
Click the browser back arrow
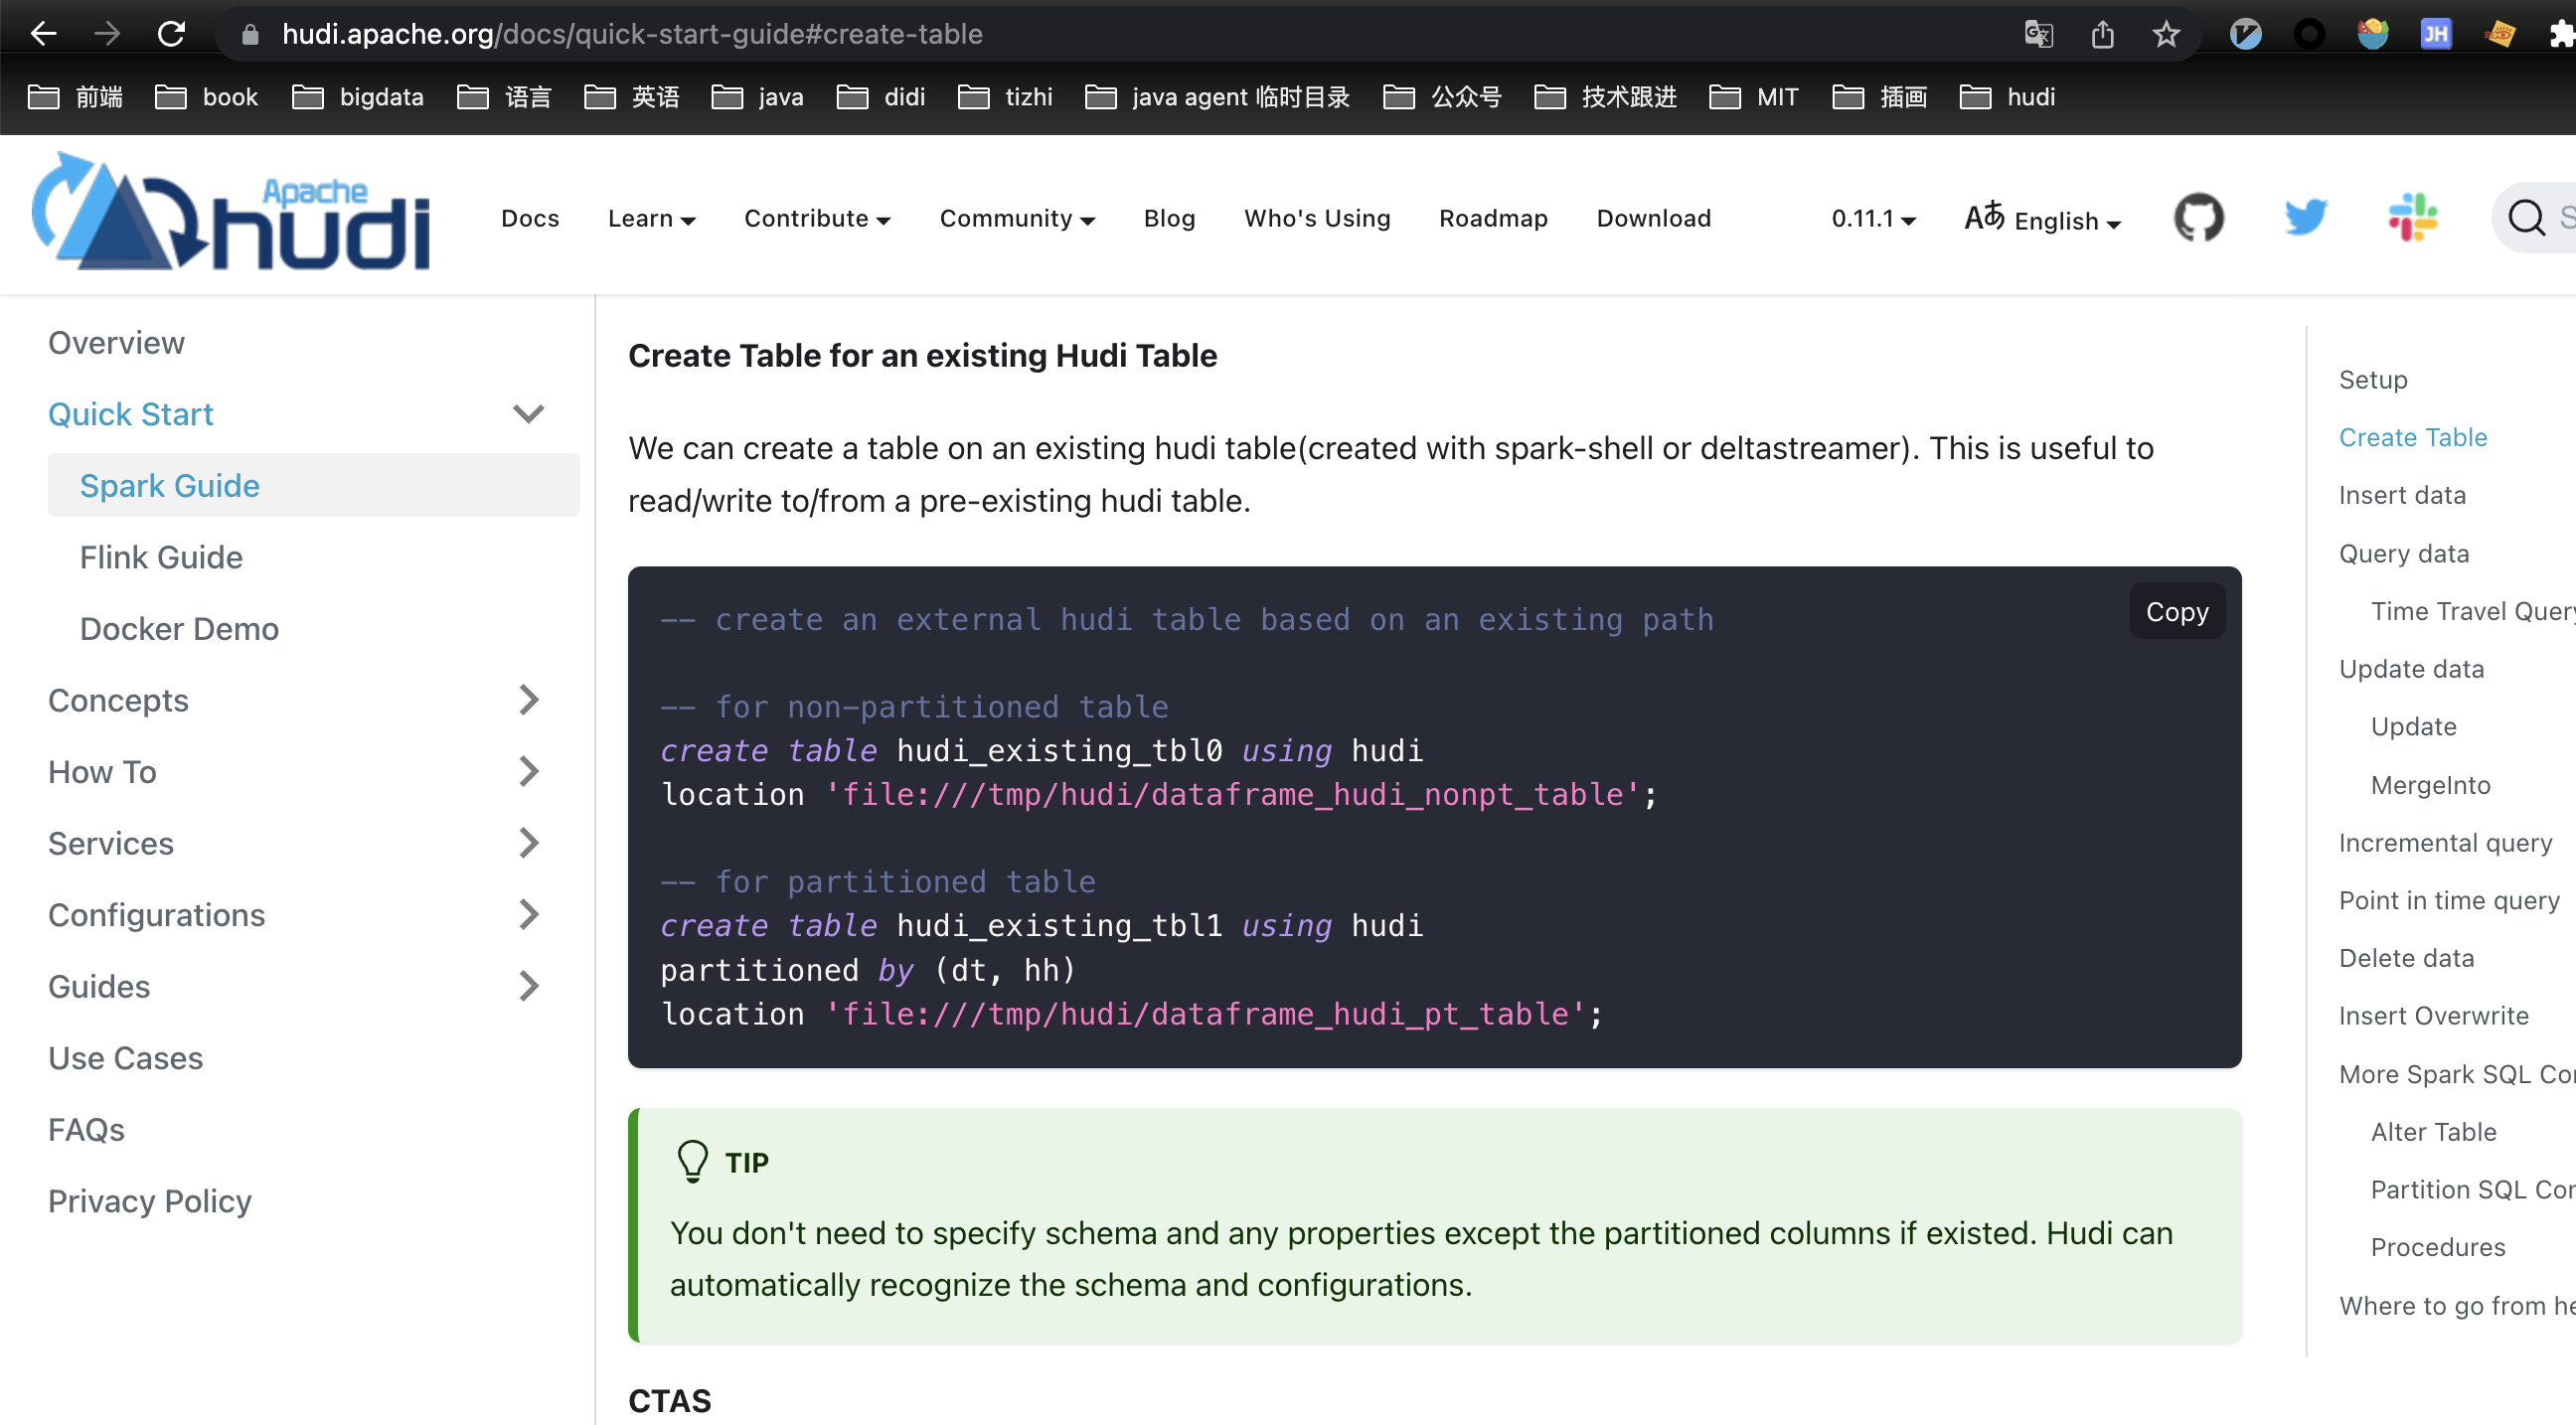point(43,34)
